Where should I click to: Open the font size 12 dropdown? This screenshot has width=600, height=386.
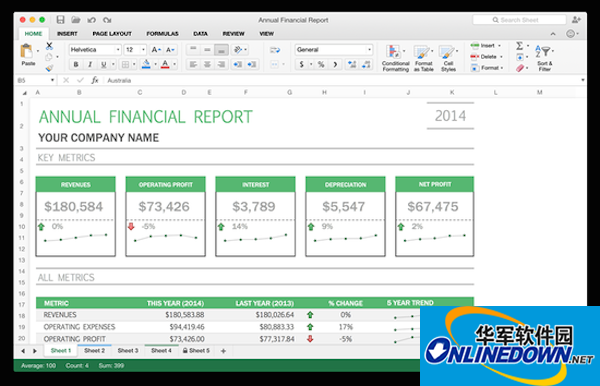(143, 50)
